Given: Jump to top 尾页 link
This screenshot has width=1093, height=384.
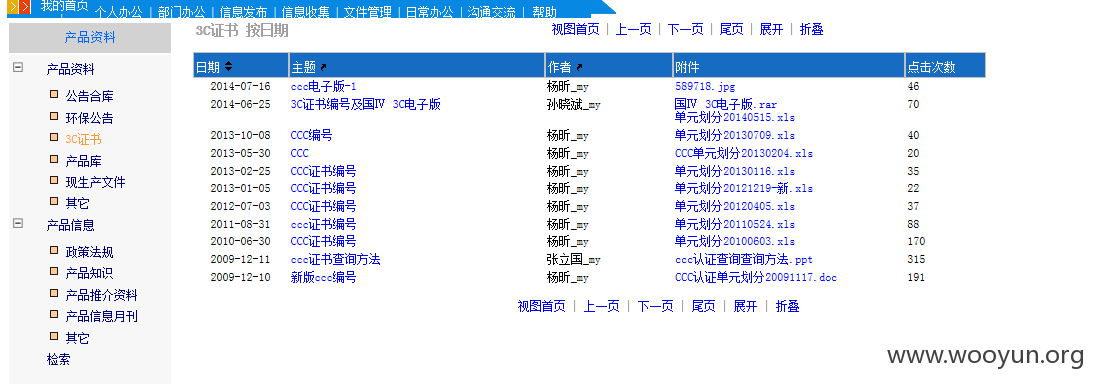Looking at the screenshot, I should point(731,29).
